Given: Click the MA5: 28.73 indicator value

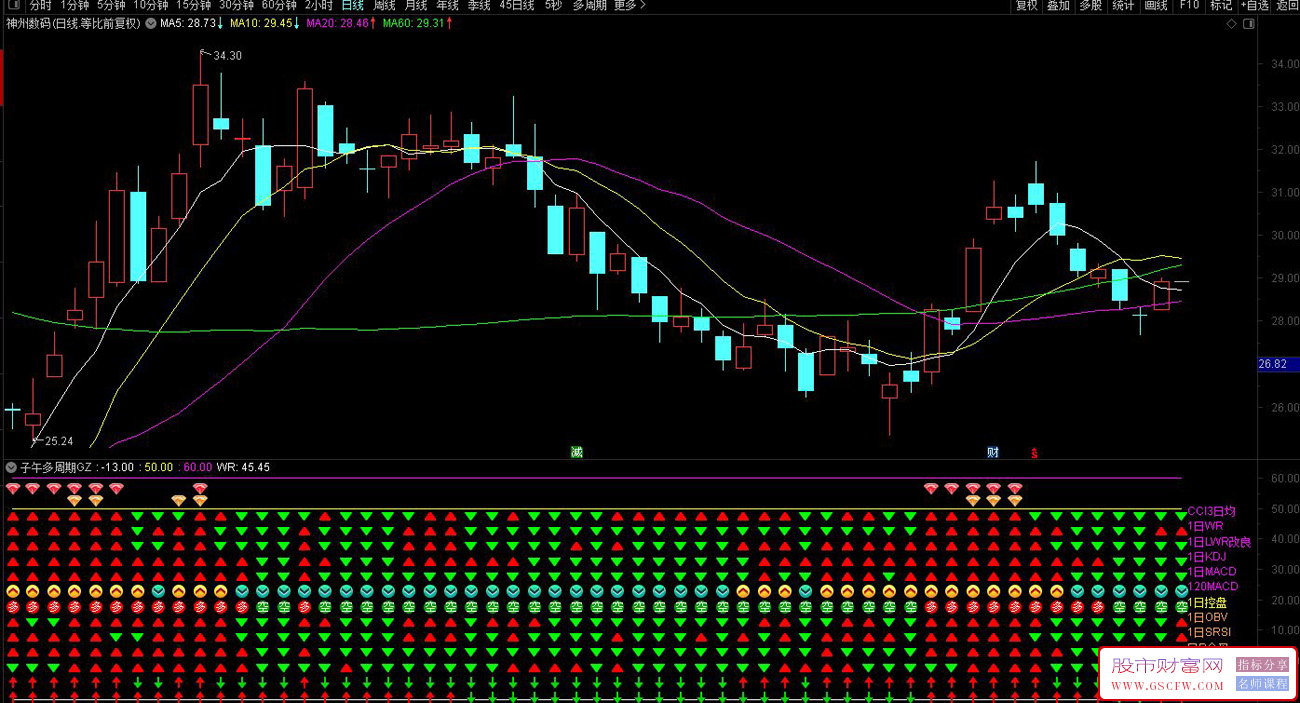Looking at the screenshot, I should point(187,23).
